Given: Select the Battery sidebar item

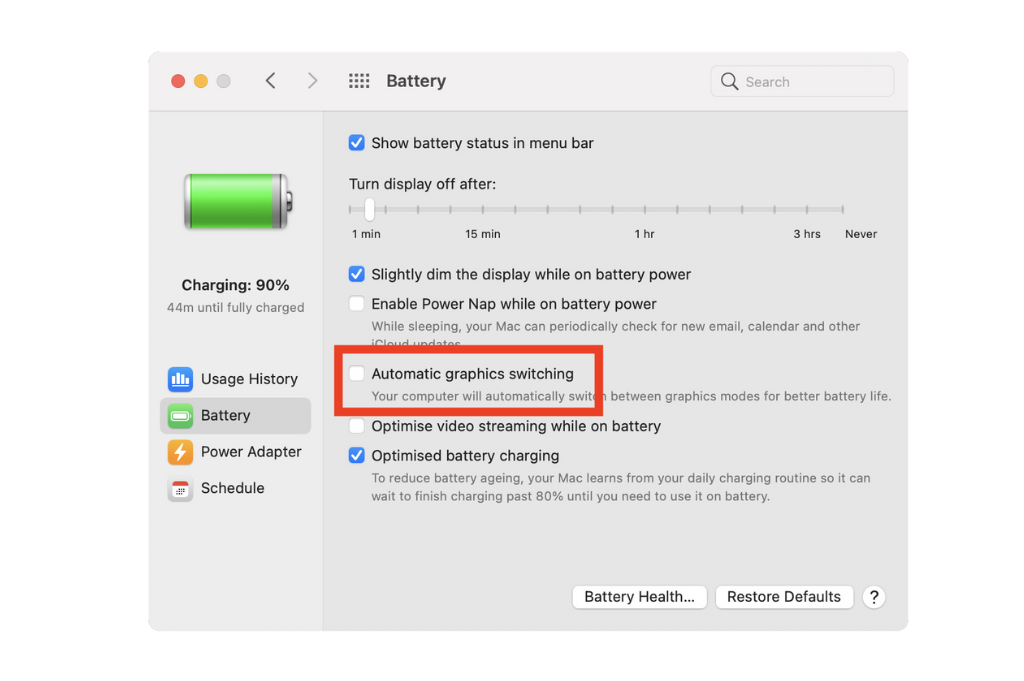Looking at the screenshot, I should 235,415.
